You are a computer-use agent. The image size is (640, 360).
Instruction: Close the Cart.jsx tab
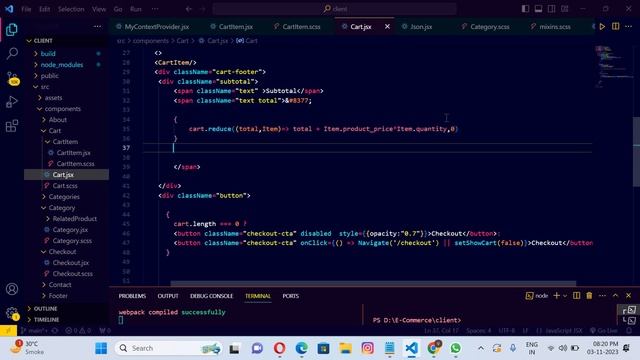click(x=387, y=27)
